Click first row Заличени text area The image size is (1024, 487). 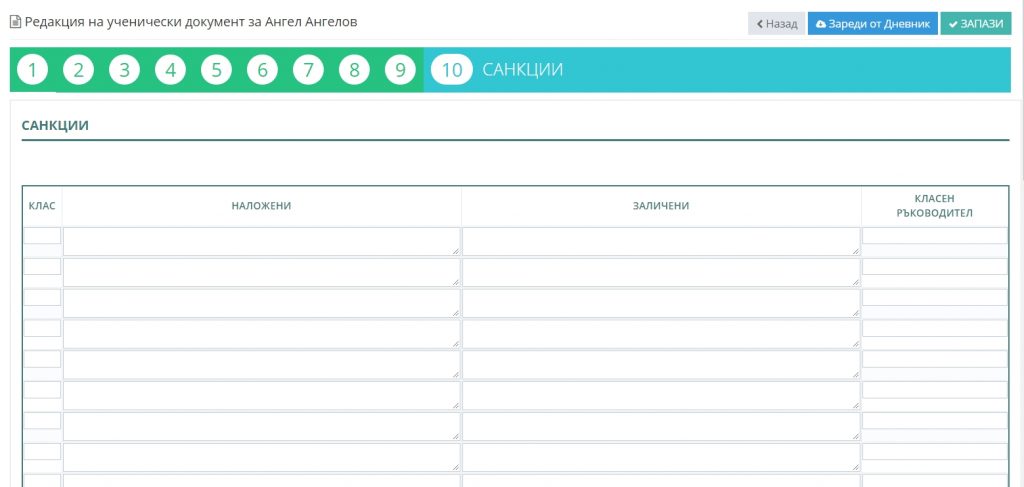(660, 241)
